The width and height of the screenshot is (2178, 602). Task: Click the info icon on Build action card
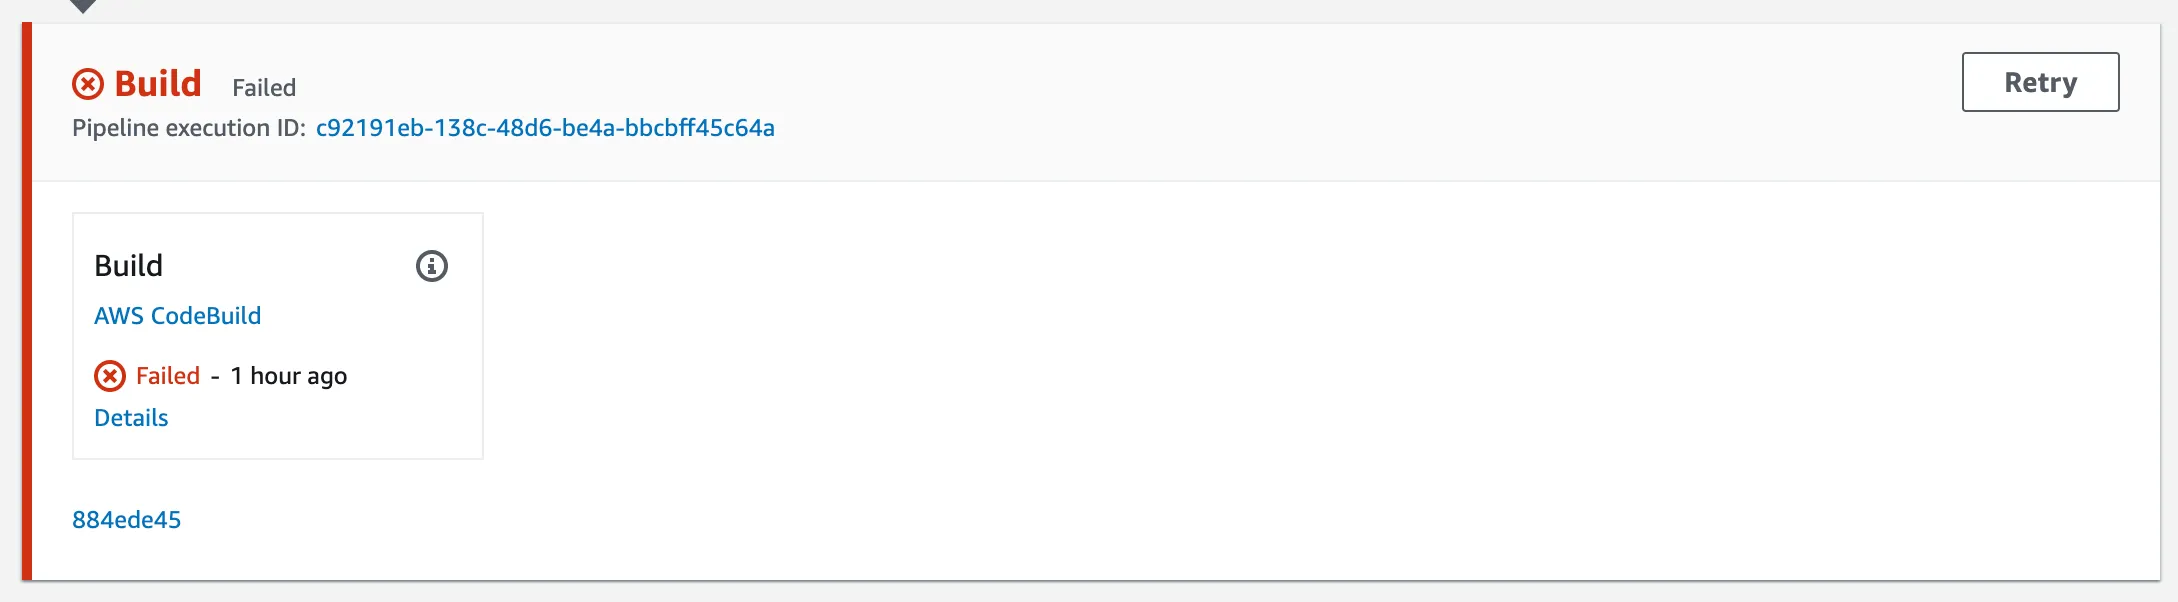pos(432,266)
